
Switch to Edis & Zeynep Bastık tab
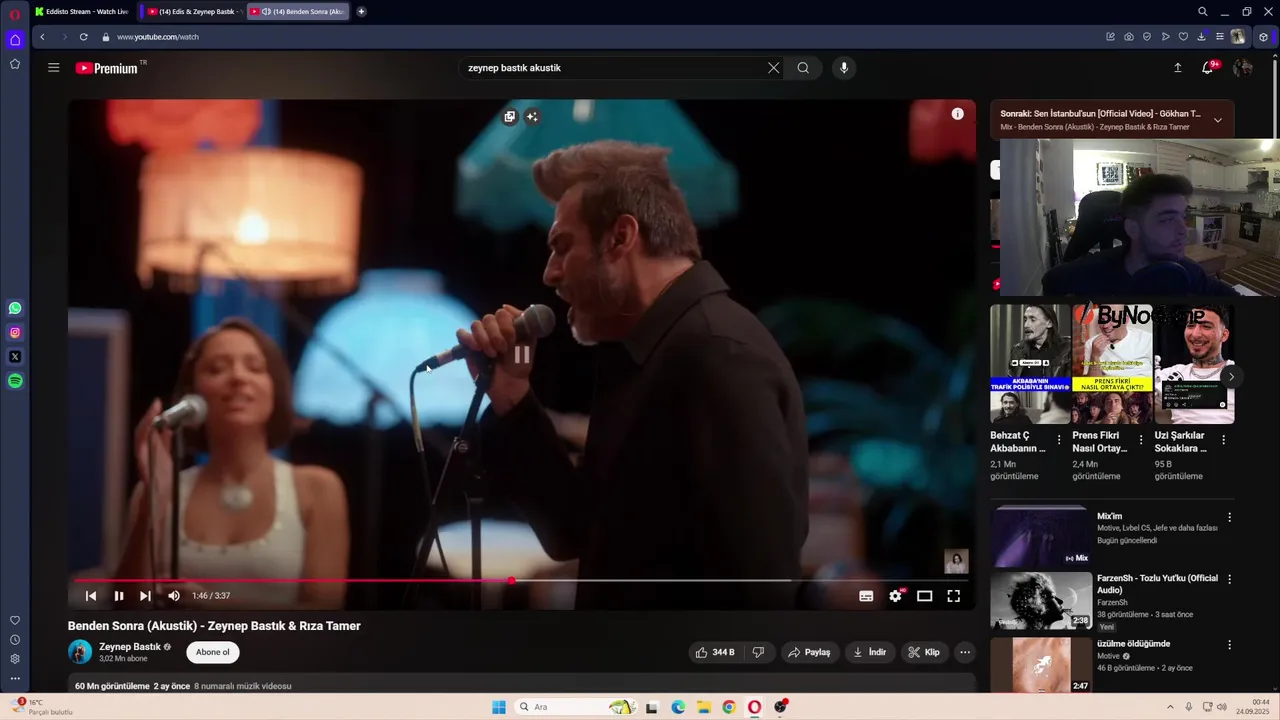(x=193, y=12)
